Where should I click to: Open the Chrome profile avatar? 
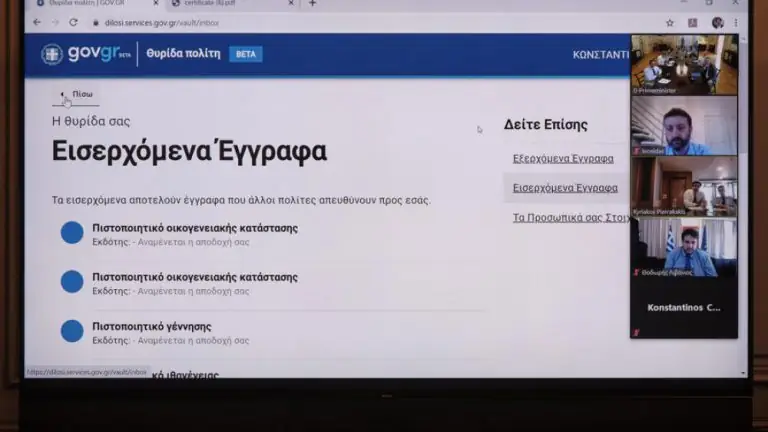click(718, 23)
